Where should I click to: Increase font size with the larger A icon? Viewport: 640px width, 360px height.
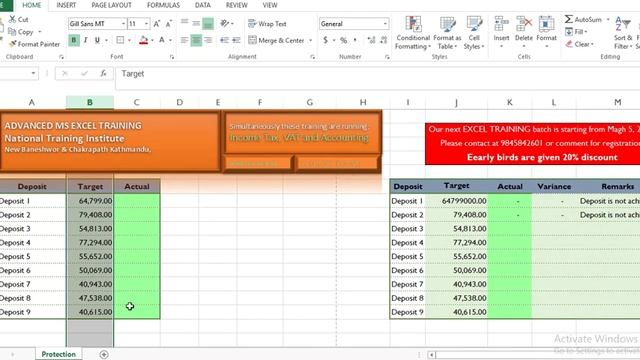click(x=157, y=24)
